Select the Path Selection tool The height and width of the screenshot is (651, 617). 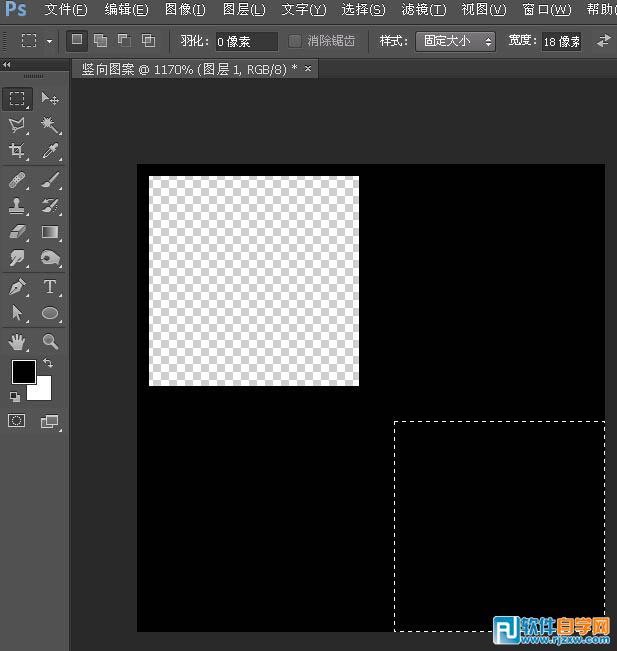point(17,313)
